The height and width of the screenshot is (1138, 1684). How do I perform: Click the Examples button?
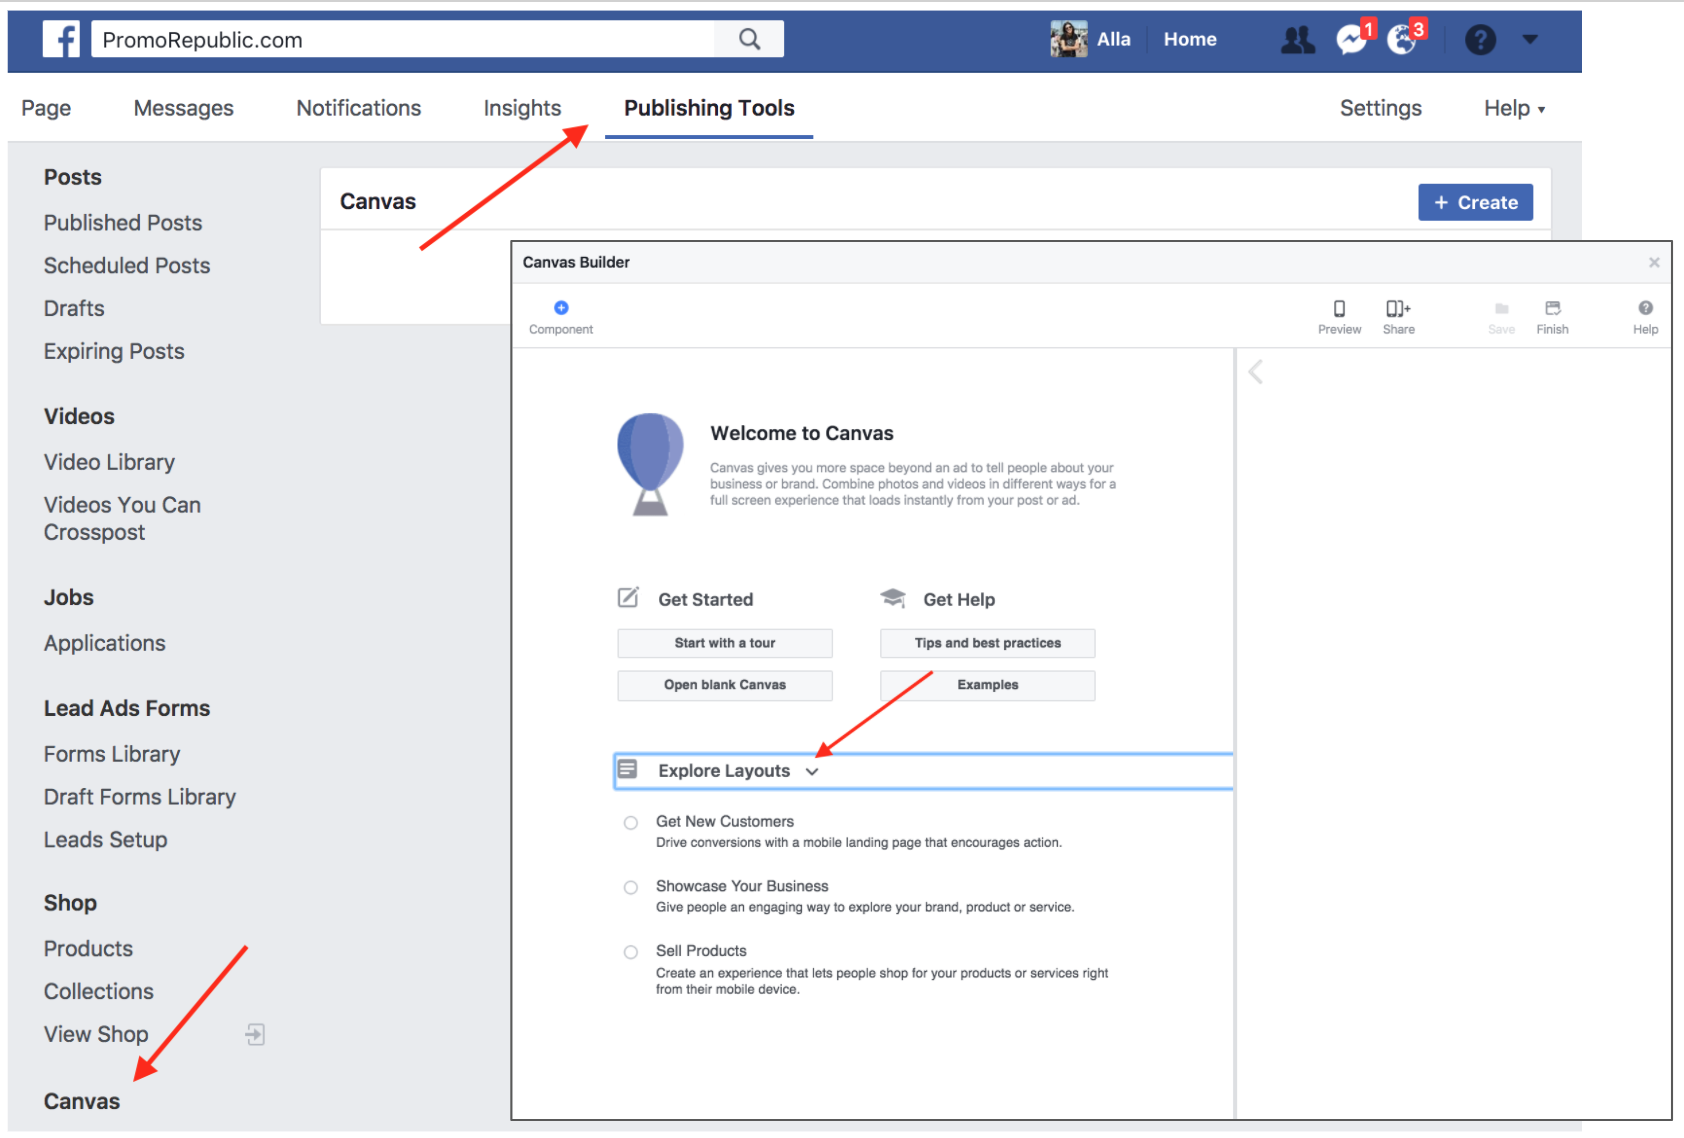[987, 685]
